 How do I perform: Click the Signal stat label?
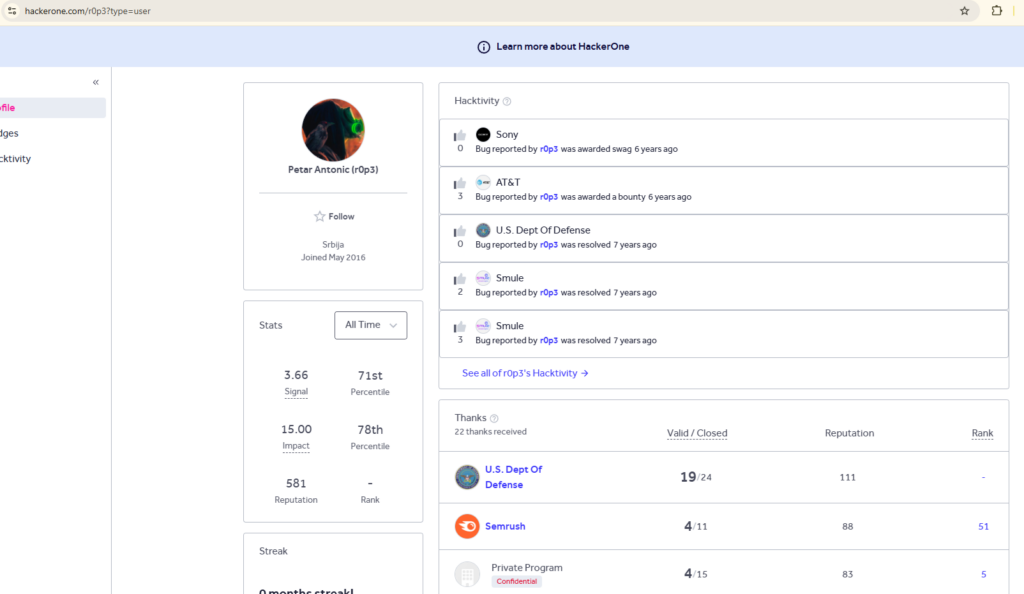(296, 392)
